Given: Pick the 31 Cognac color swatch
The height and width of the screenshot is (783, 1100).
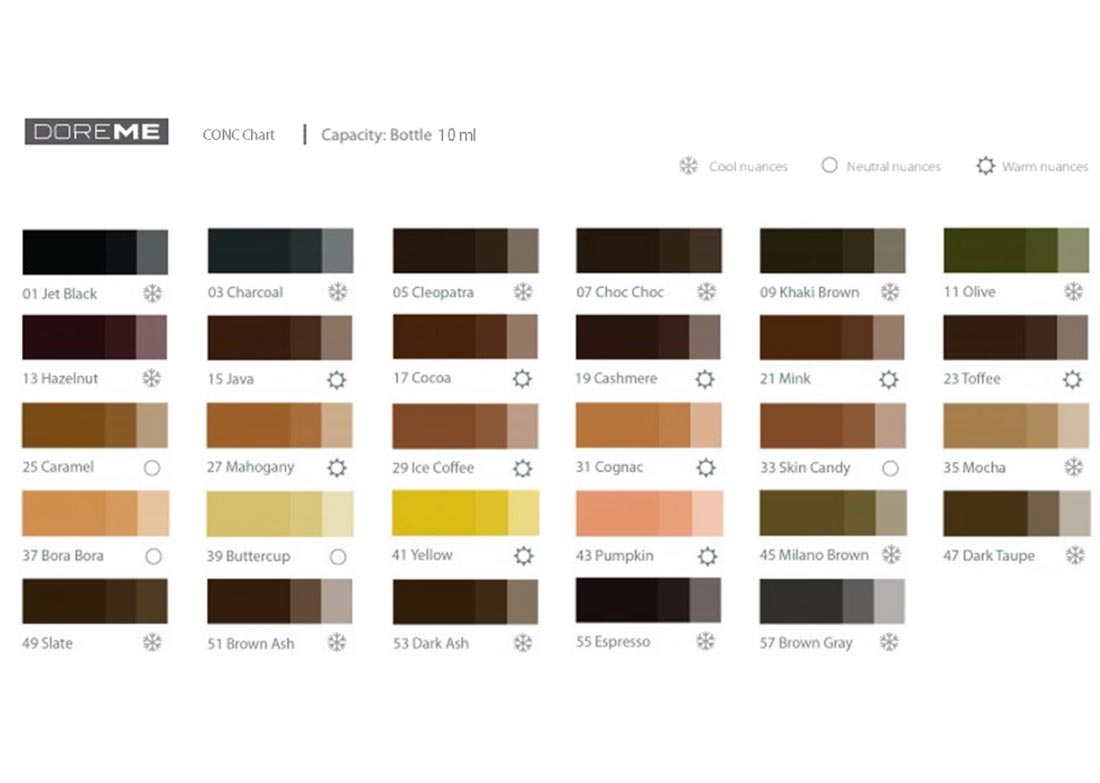Looking at the screenshot, I should click(x=649, y=425).
